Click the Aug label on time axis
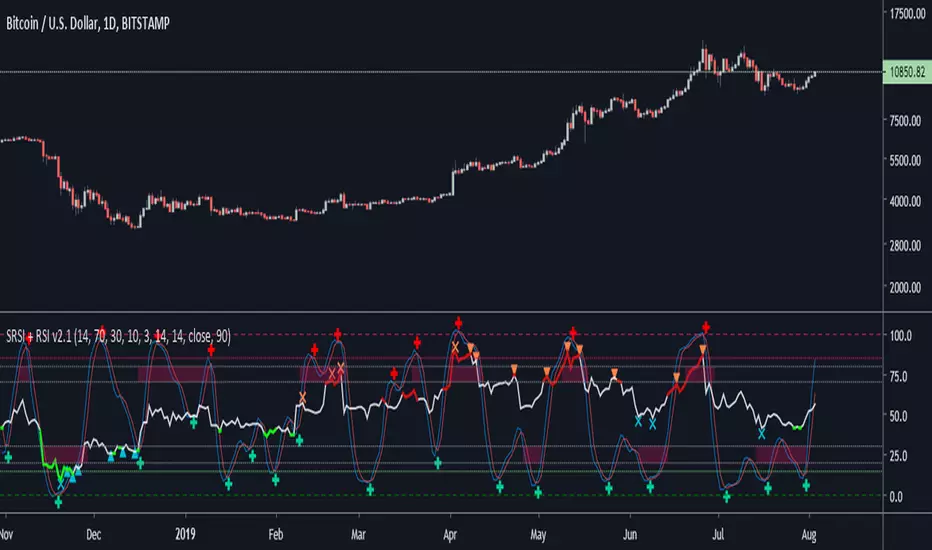The width and height of the screenshot is (932, 550). click(x=808, y=535)
